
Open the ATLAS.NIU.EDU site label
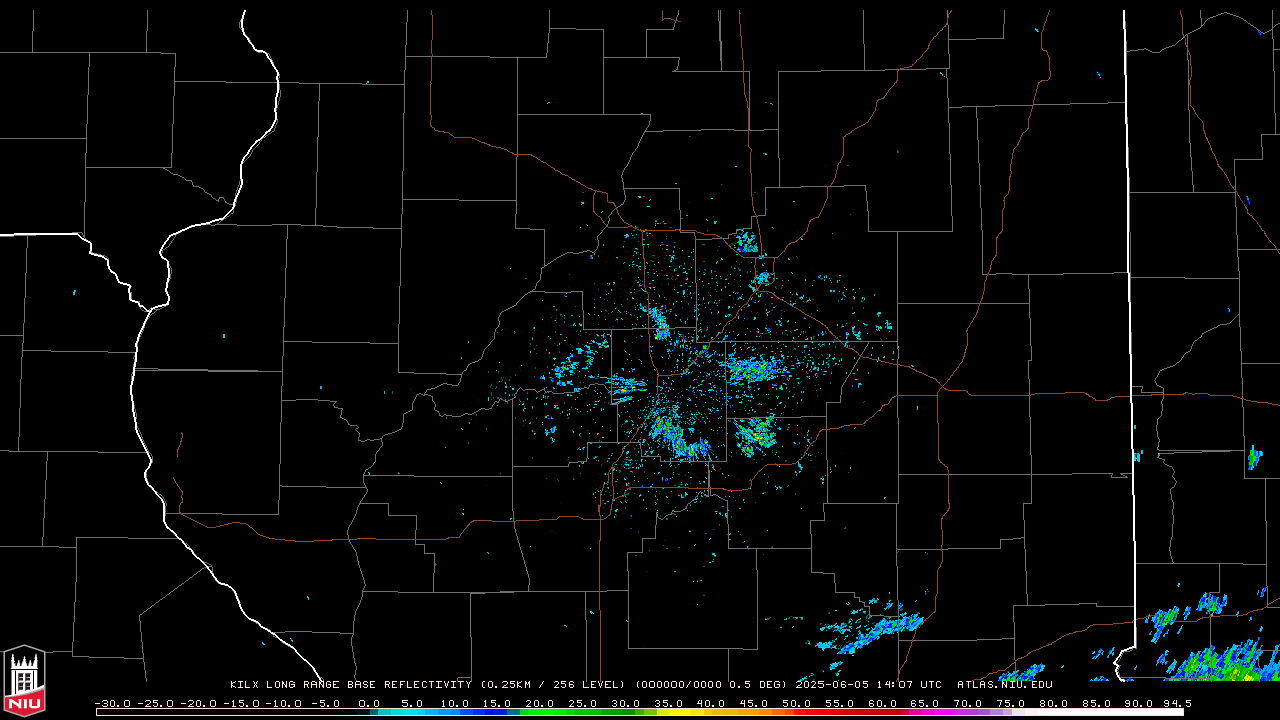1005,685
